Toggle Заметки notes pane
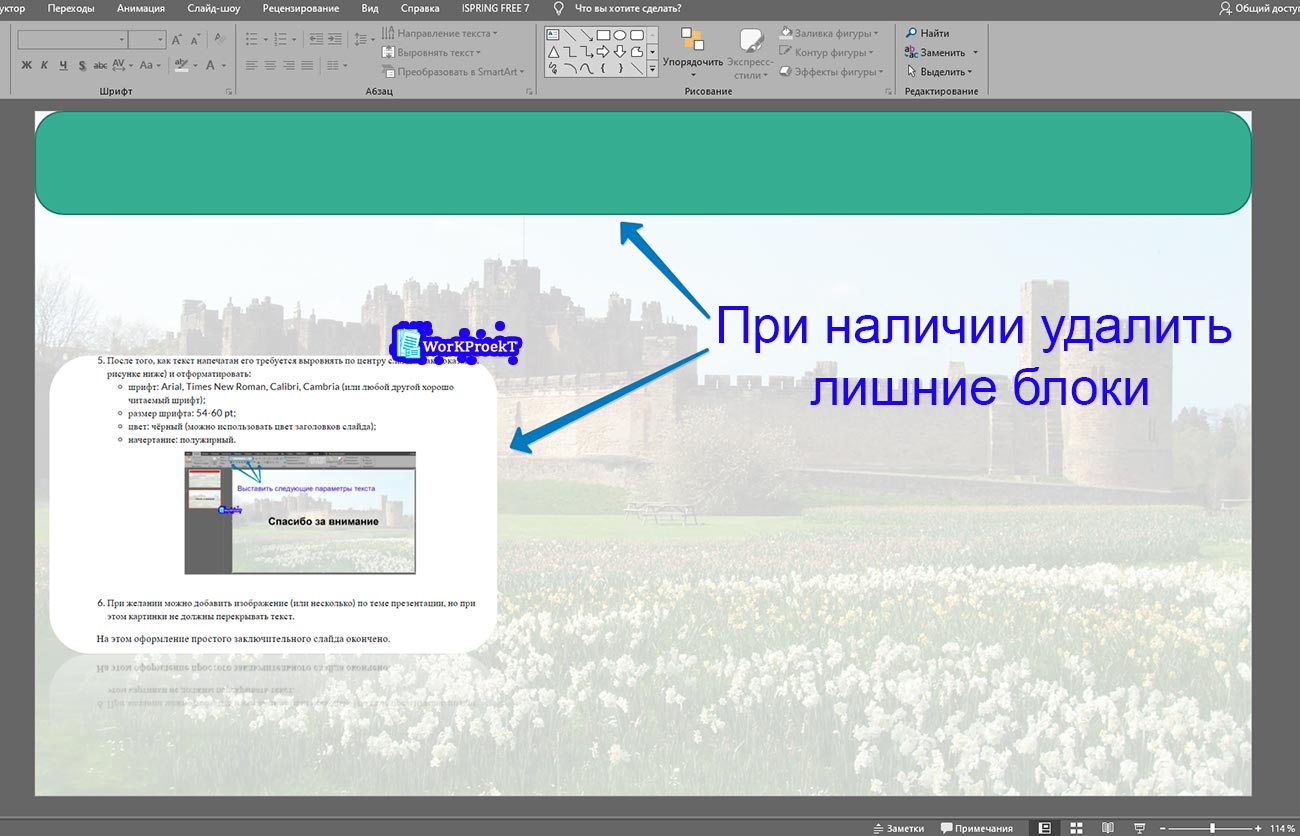 click(x=898, y=828)
